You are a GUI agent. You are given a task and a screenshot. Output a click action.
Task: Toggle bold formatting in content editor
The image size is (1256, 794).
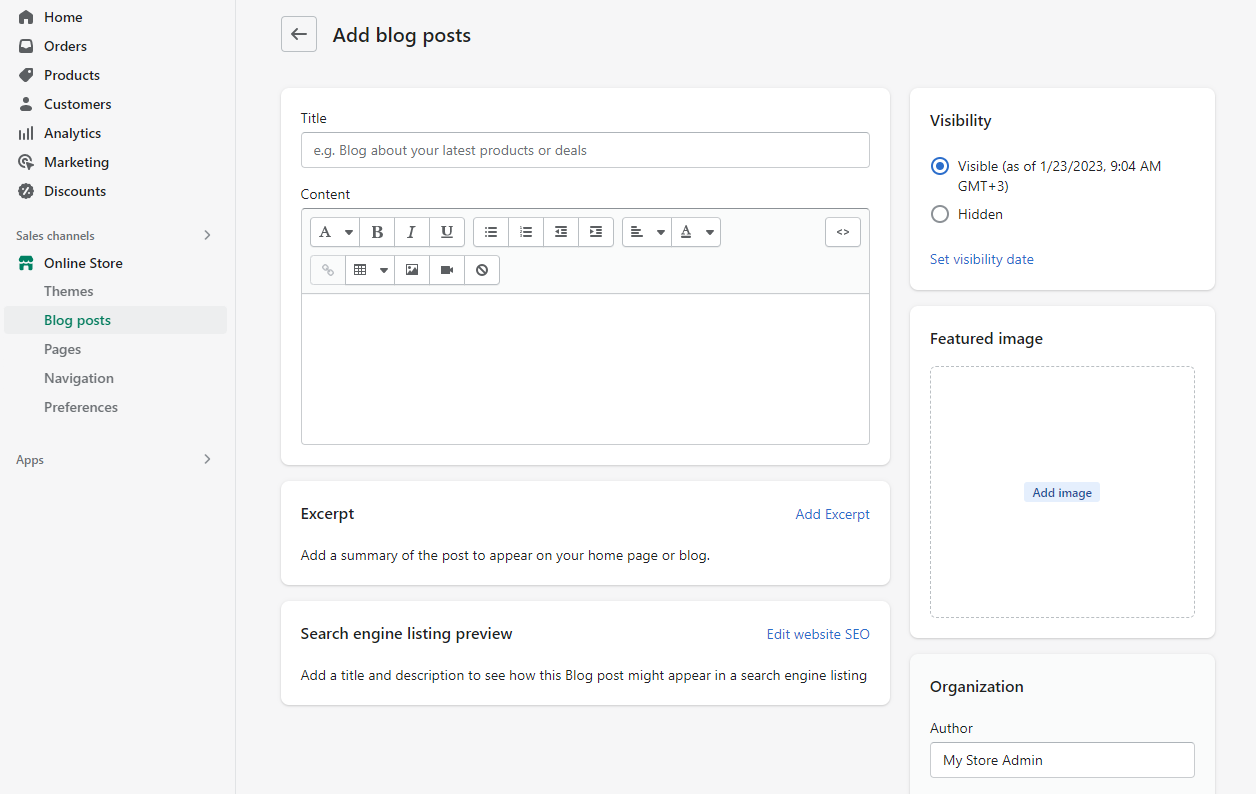[377, 232]
